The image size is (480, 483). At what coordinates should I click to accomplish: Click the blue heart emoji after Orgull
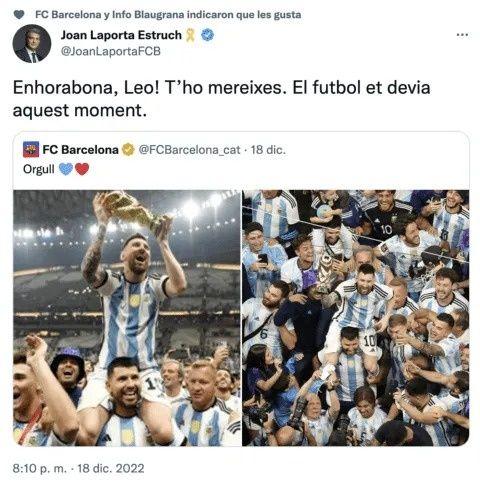pyautogui.click(x=66, y=169)
